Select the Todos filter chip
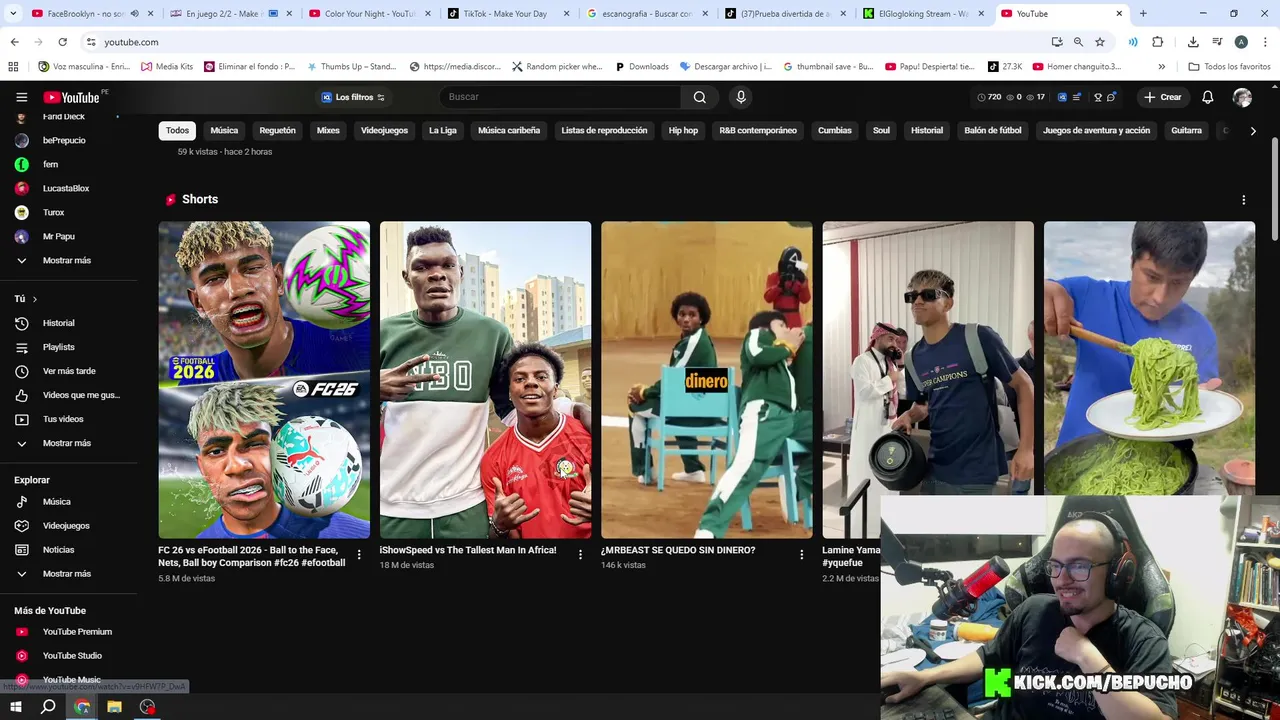 pos(177,131)
